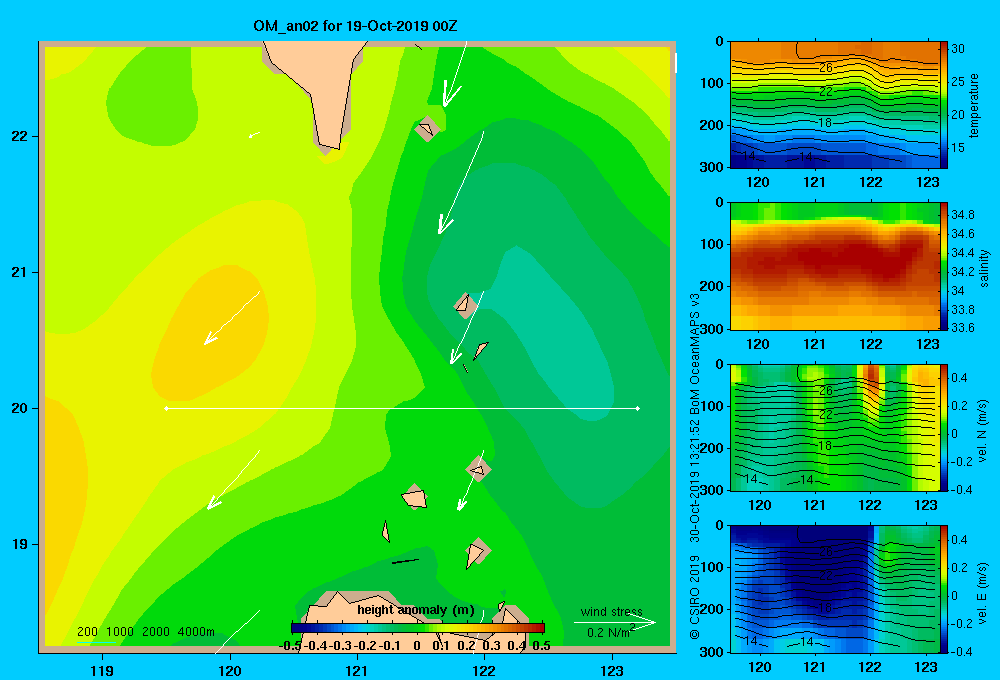Click the '1000' depth contour label
The height and width of the screenshot is (680, 1000).
click(x=120, y=632)
